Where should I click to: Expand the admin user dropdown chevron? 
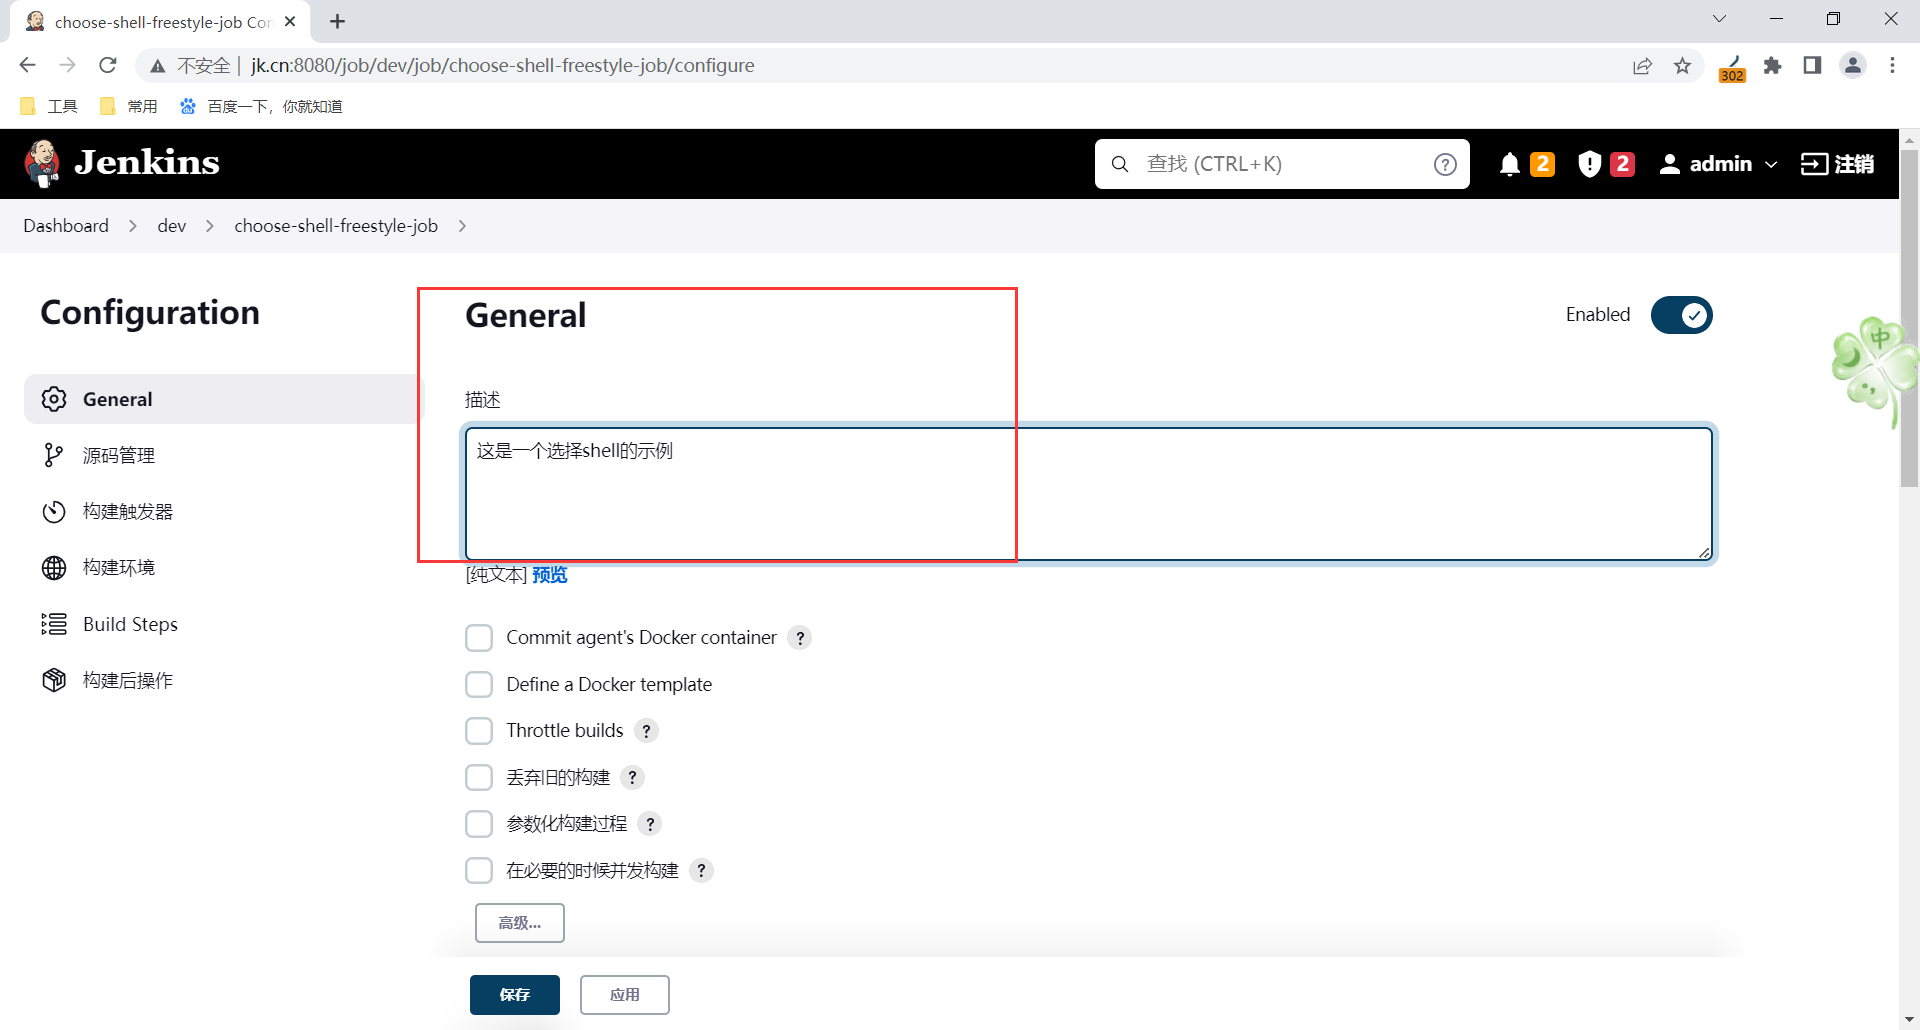(1772, 165)
